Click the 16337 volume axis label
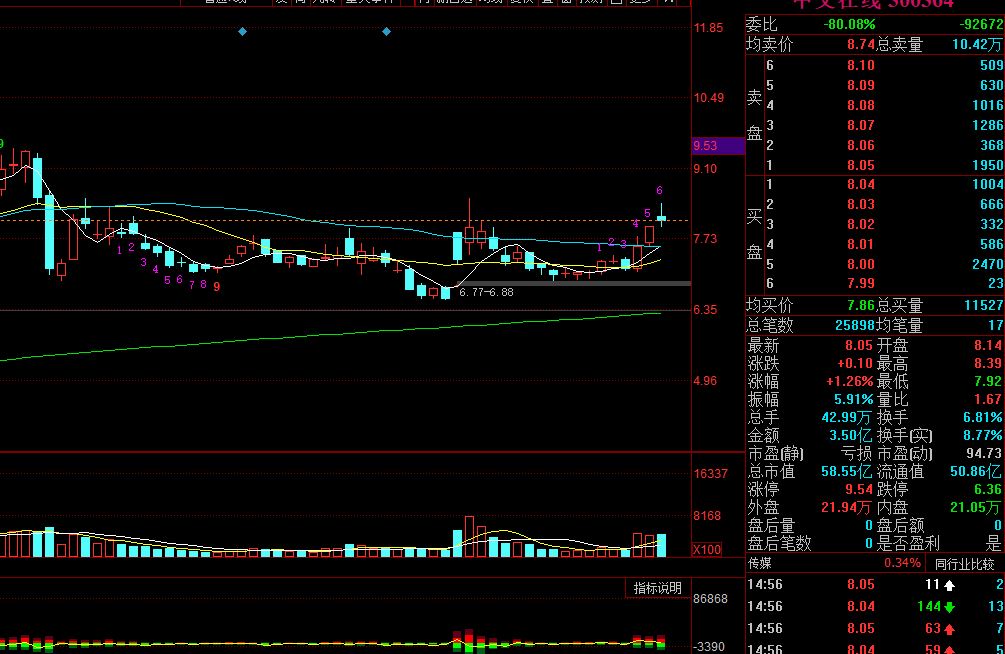This screenshot has width=1005, height=654. (x=711, y=474)
